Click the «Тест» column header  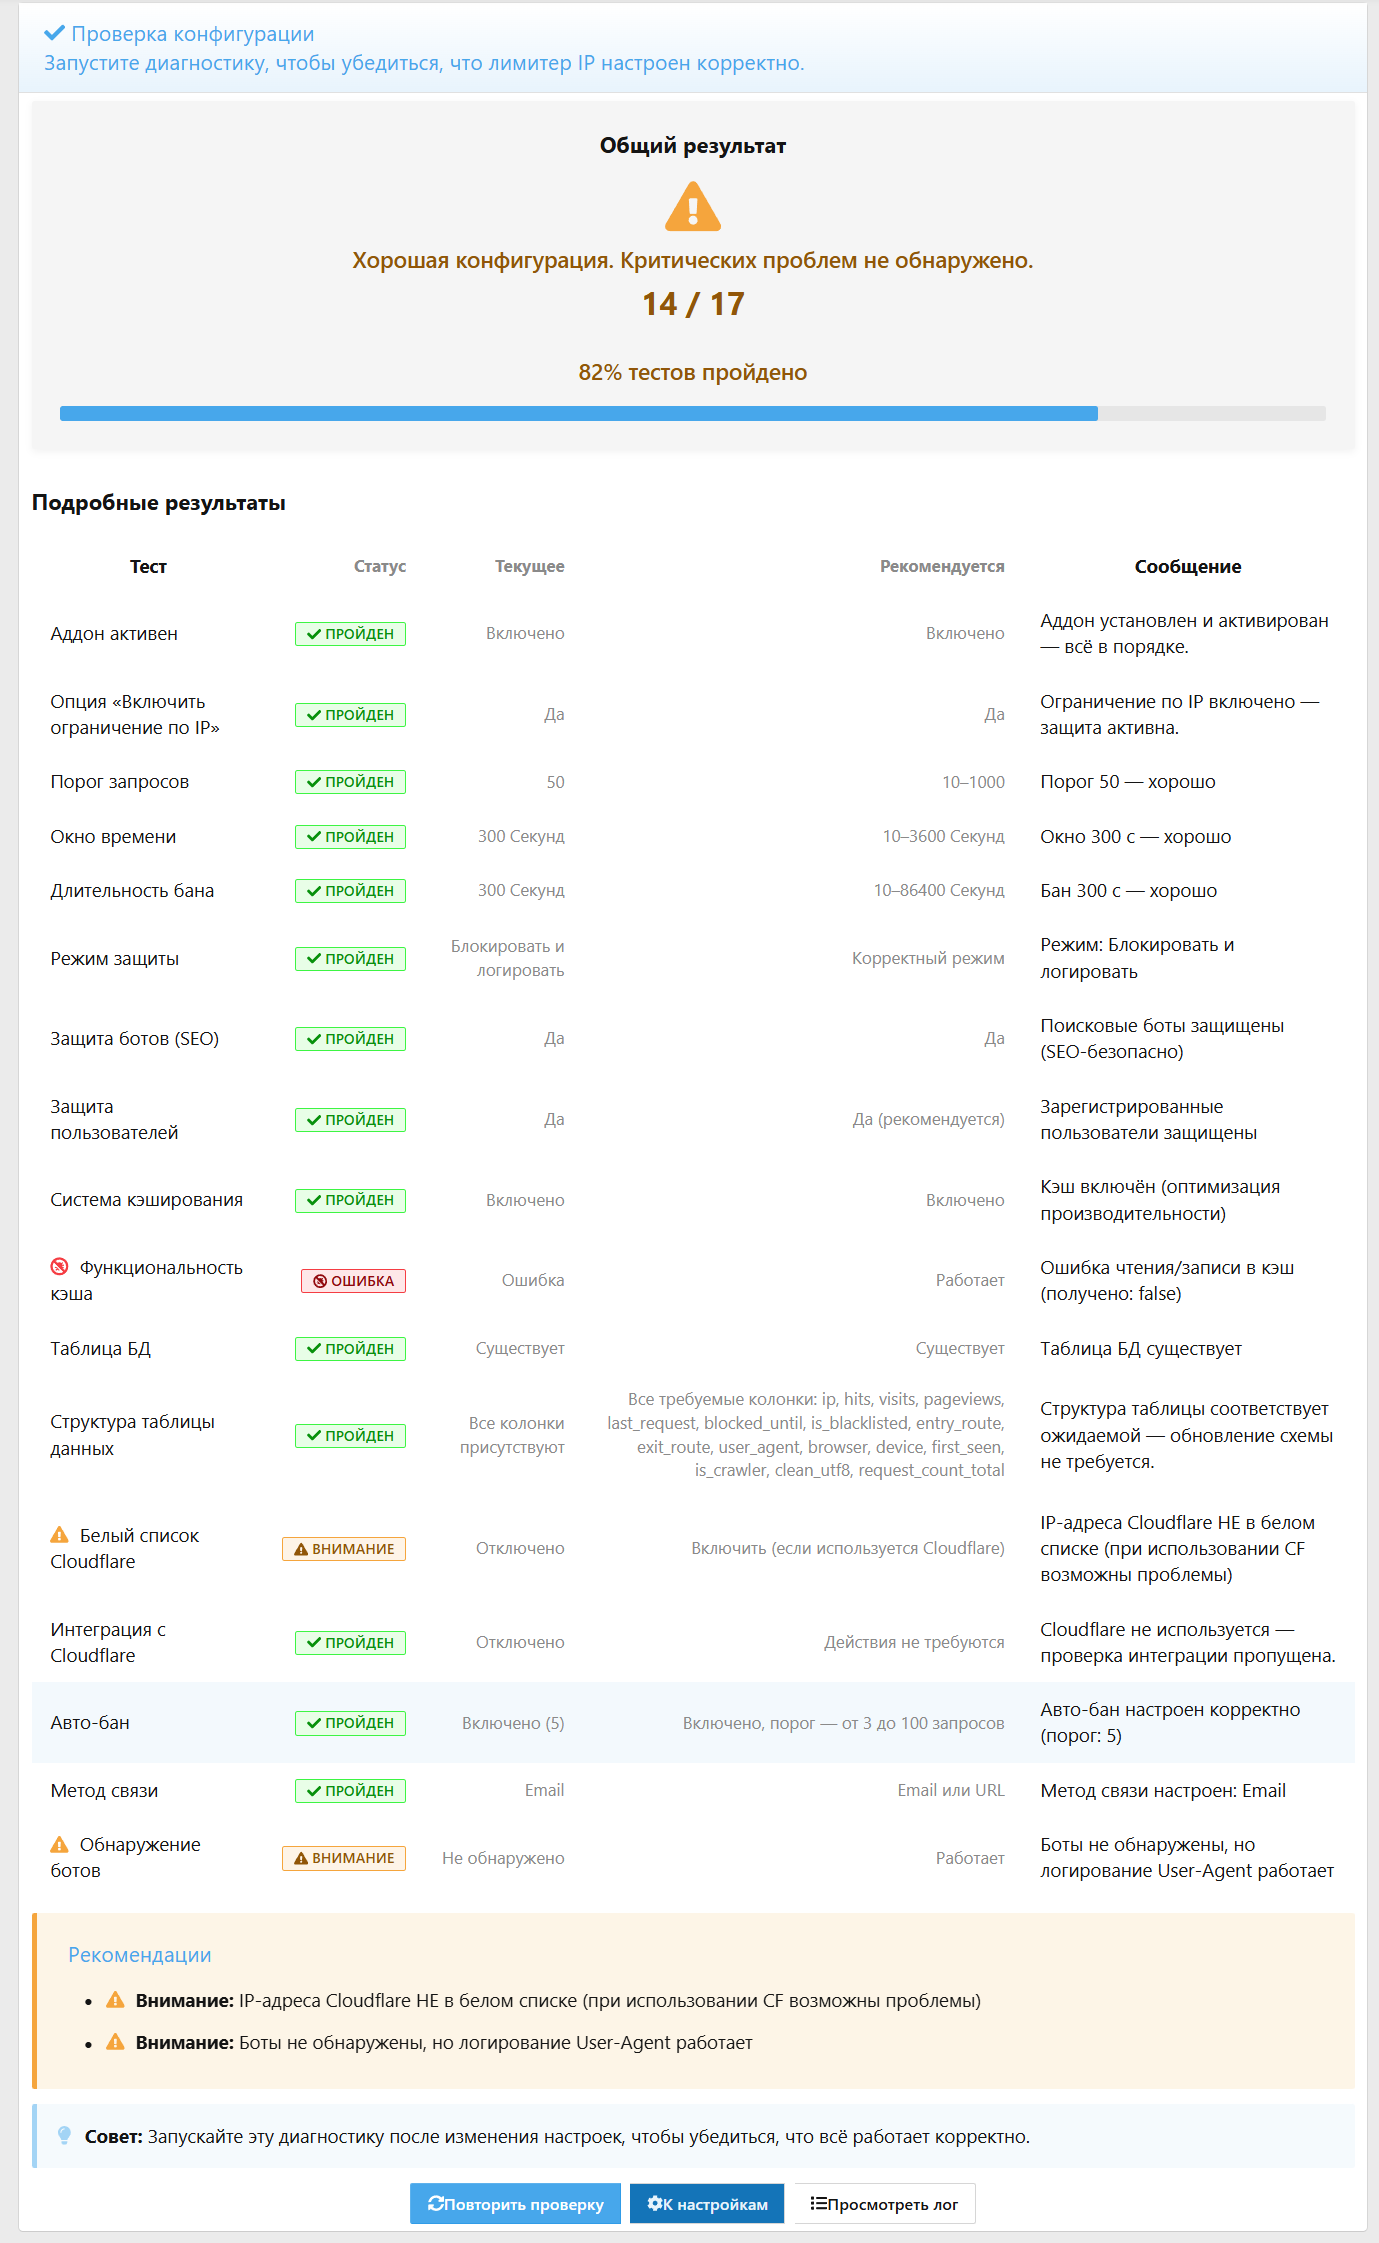pos(148,567)
